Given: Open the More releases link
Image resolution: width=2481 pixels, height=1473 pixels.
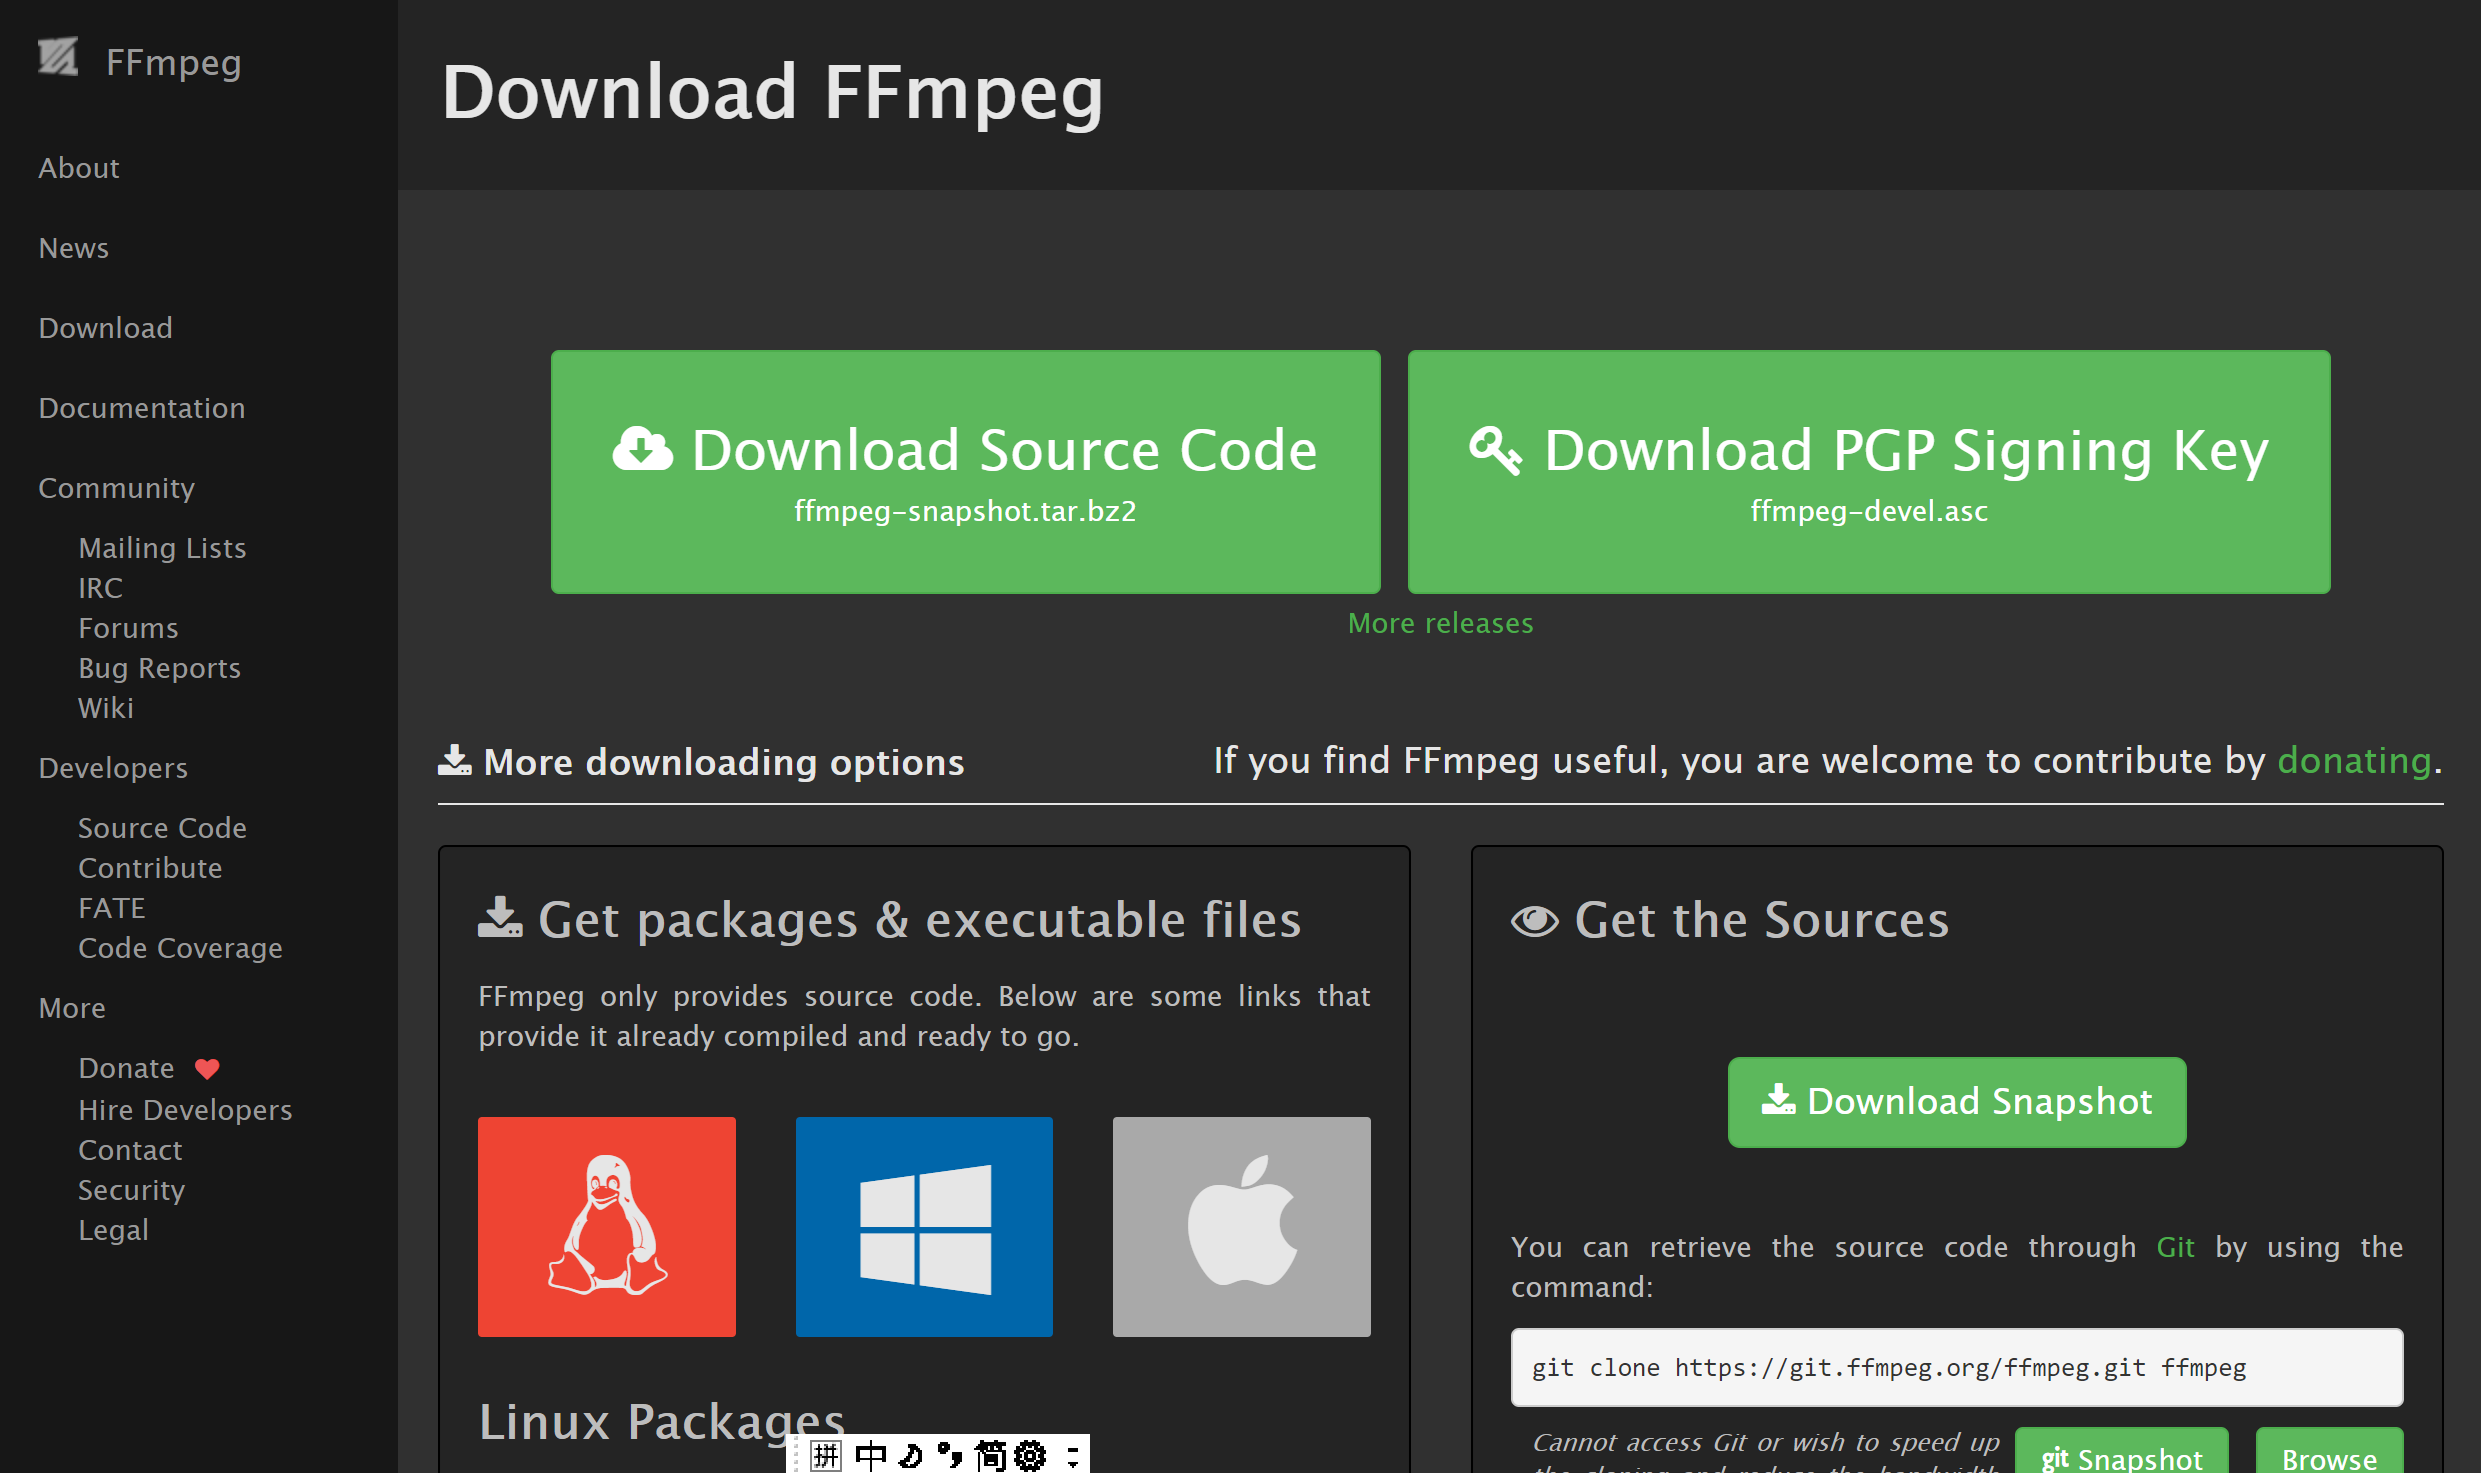Looking at the screenshot, I should tap(1440, 623).
